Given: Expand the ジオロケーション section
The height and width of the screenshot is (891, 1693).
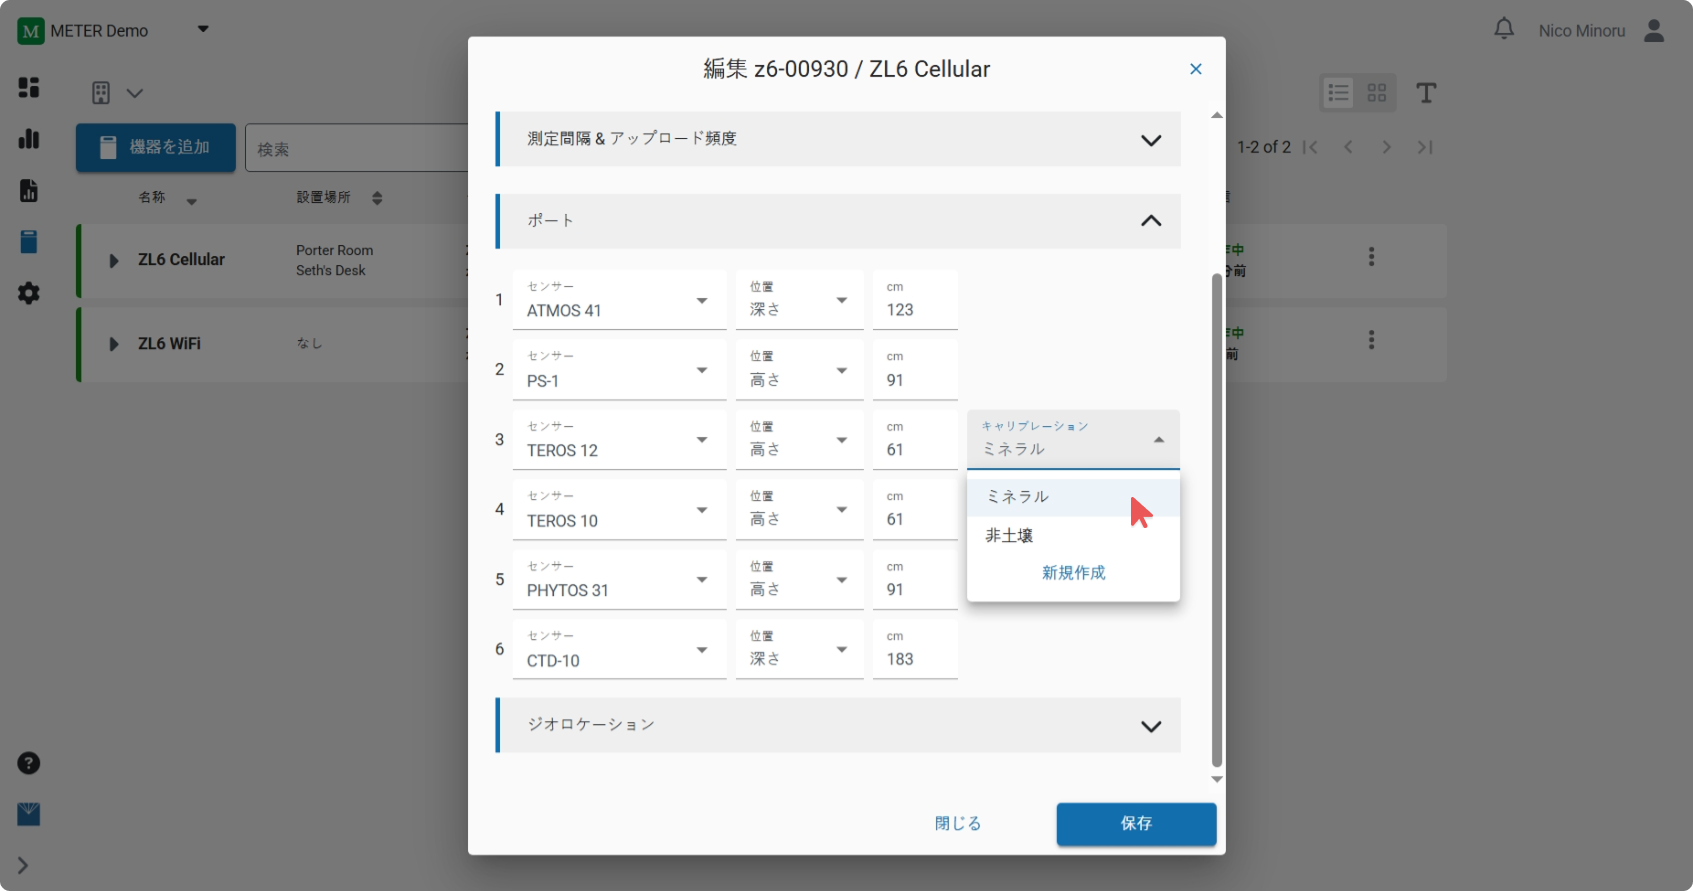Looking at the screenshot, I should click(838, 725).
